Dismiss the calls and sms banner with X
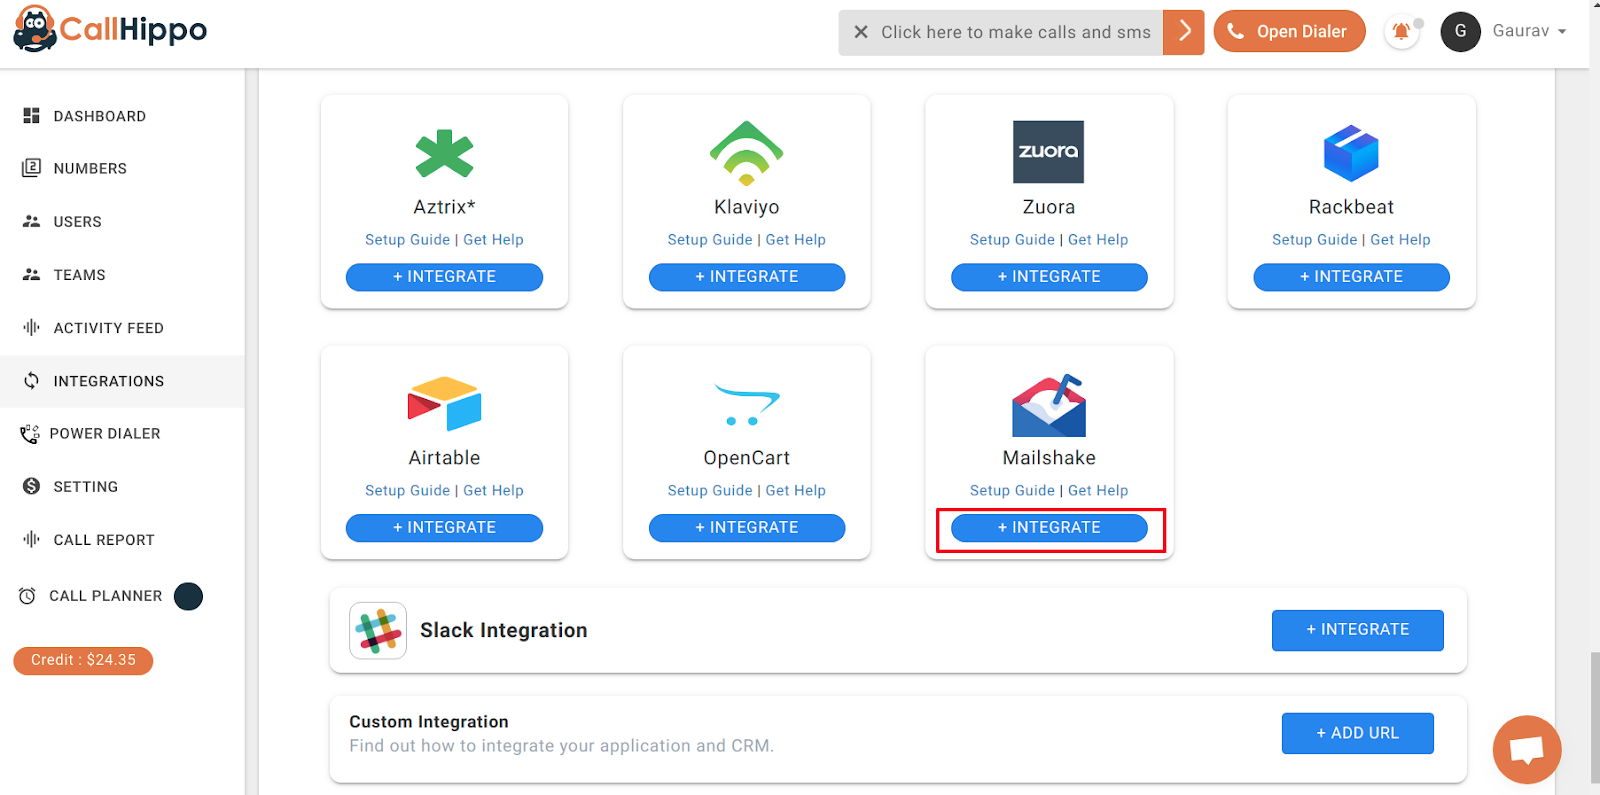This screenshot has width=1600, height=795. coord(861,32)
